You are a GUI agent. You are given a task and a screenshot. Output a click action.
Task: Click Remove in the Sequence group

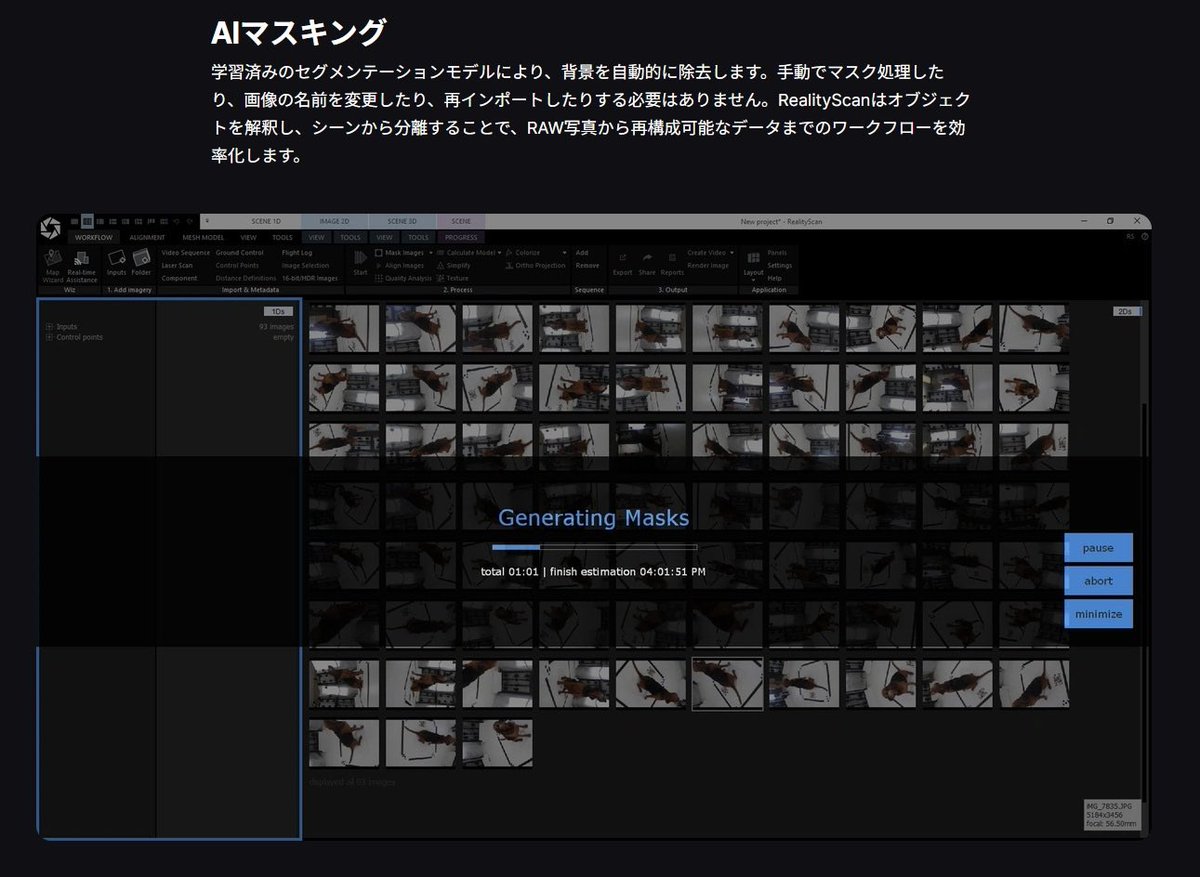(x=588, y=266)
